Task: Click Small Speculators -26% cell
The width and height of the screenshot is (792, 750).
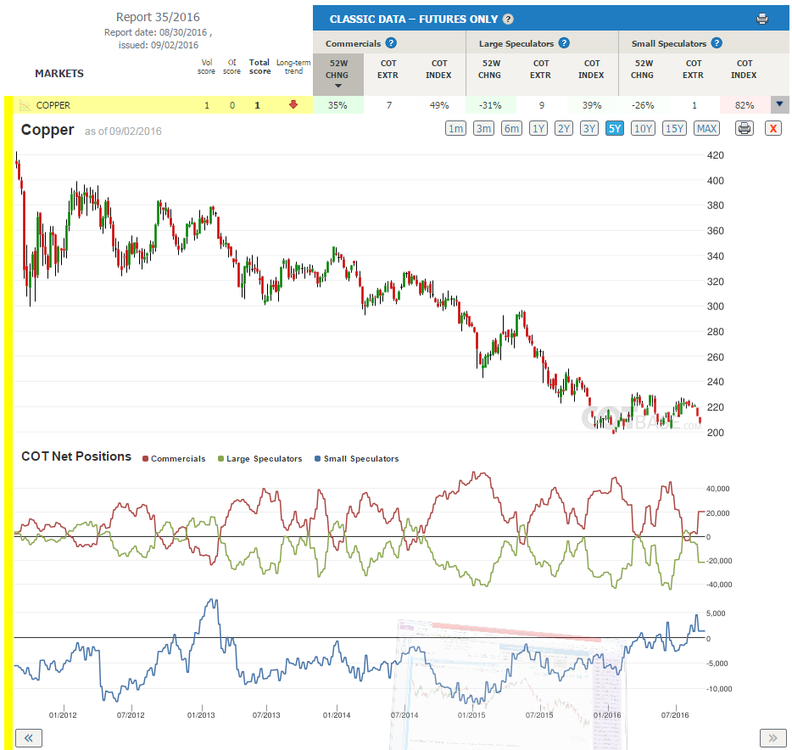Action: coord(643,105)
